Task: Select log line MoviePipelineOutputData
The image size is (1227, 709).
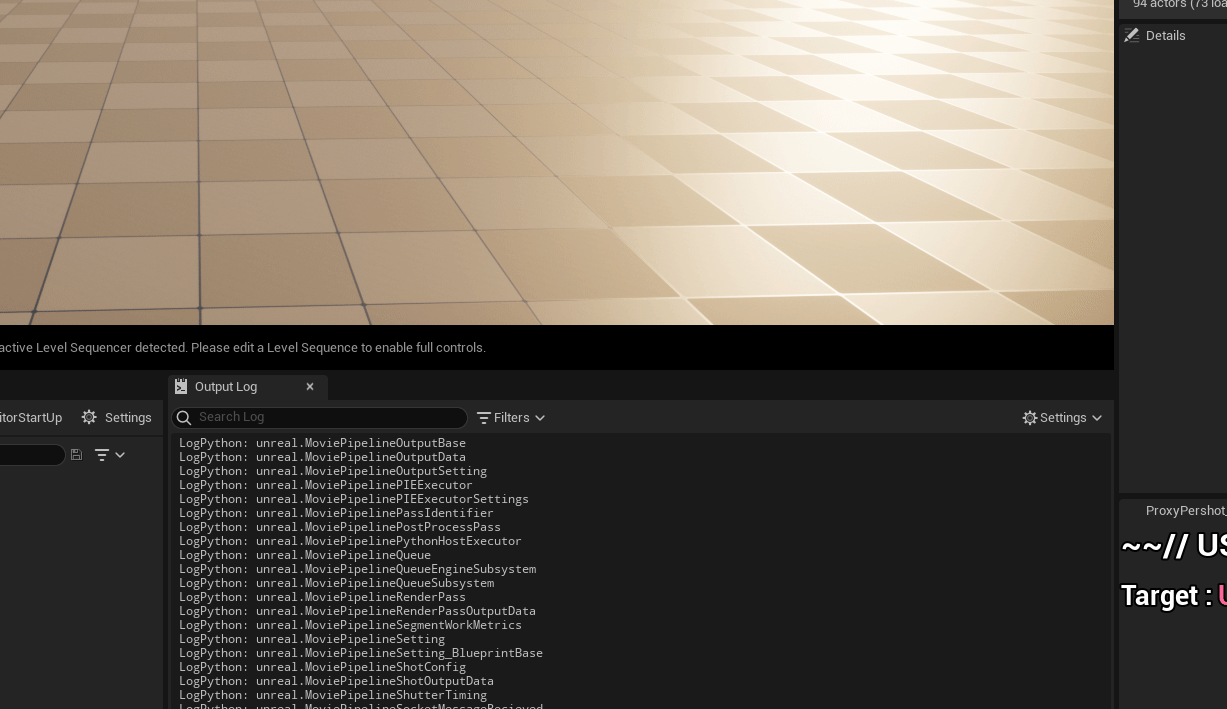Action: point(322,457)
